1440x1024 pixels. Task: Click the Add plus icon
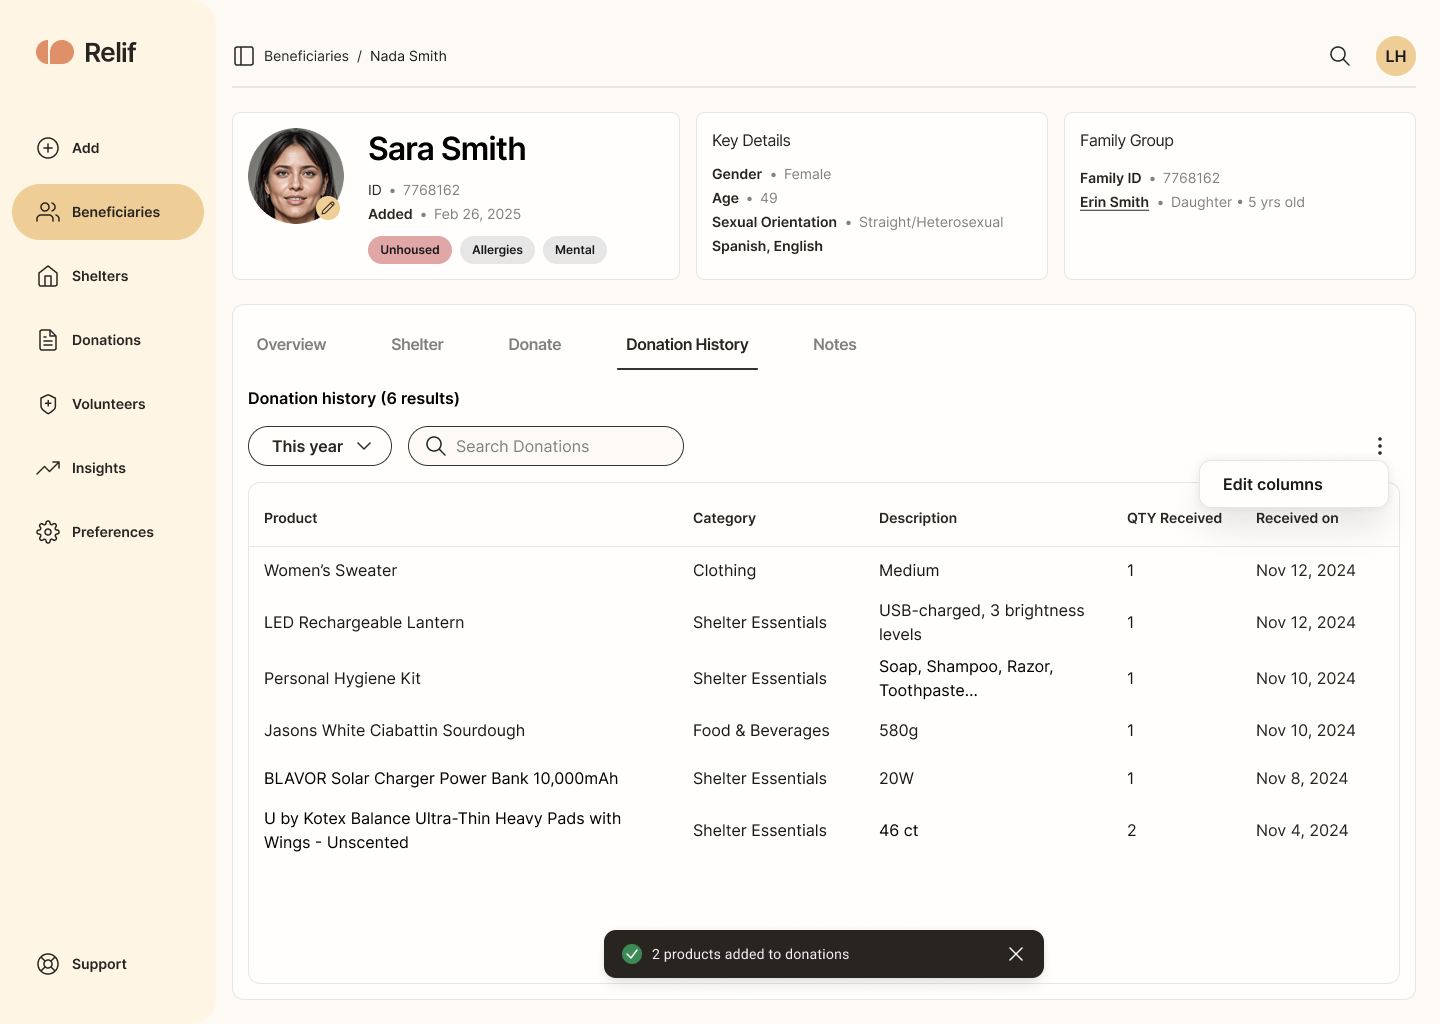tap(48, 148)
